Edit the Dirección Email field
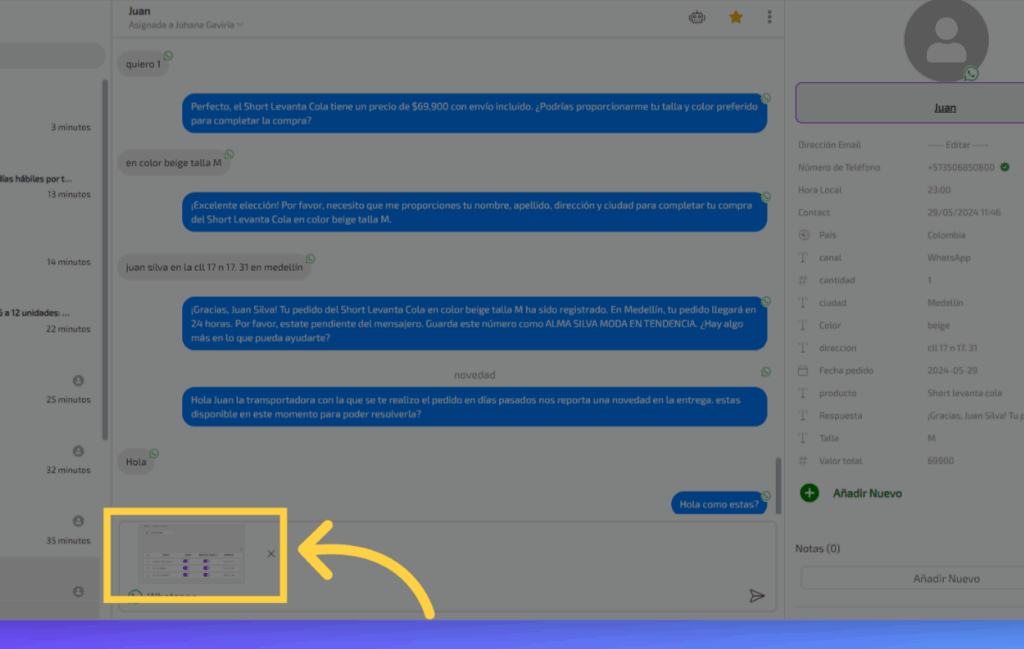 click(958, 145)
